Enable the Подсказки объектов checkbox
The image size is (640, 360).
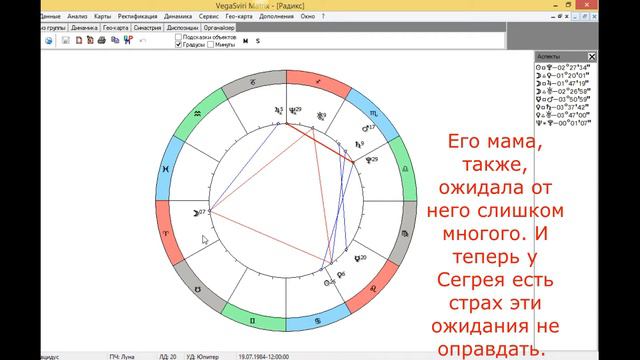(x=178, y=37)
